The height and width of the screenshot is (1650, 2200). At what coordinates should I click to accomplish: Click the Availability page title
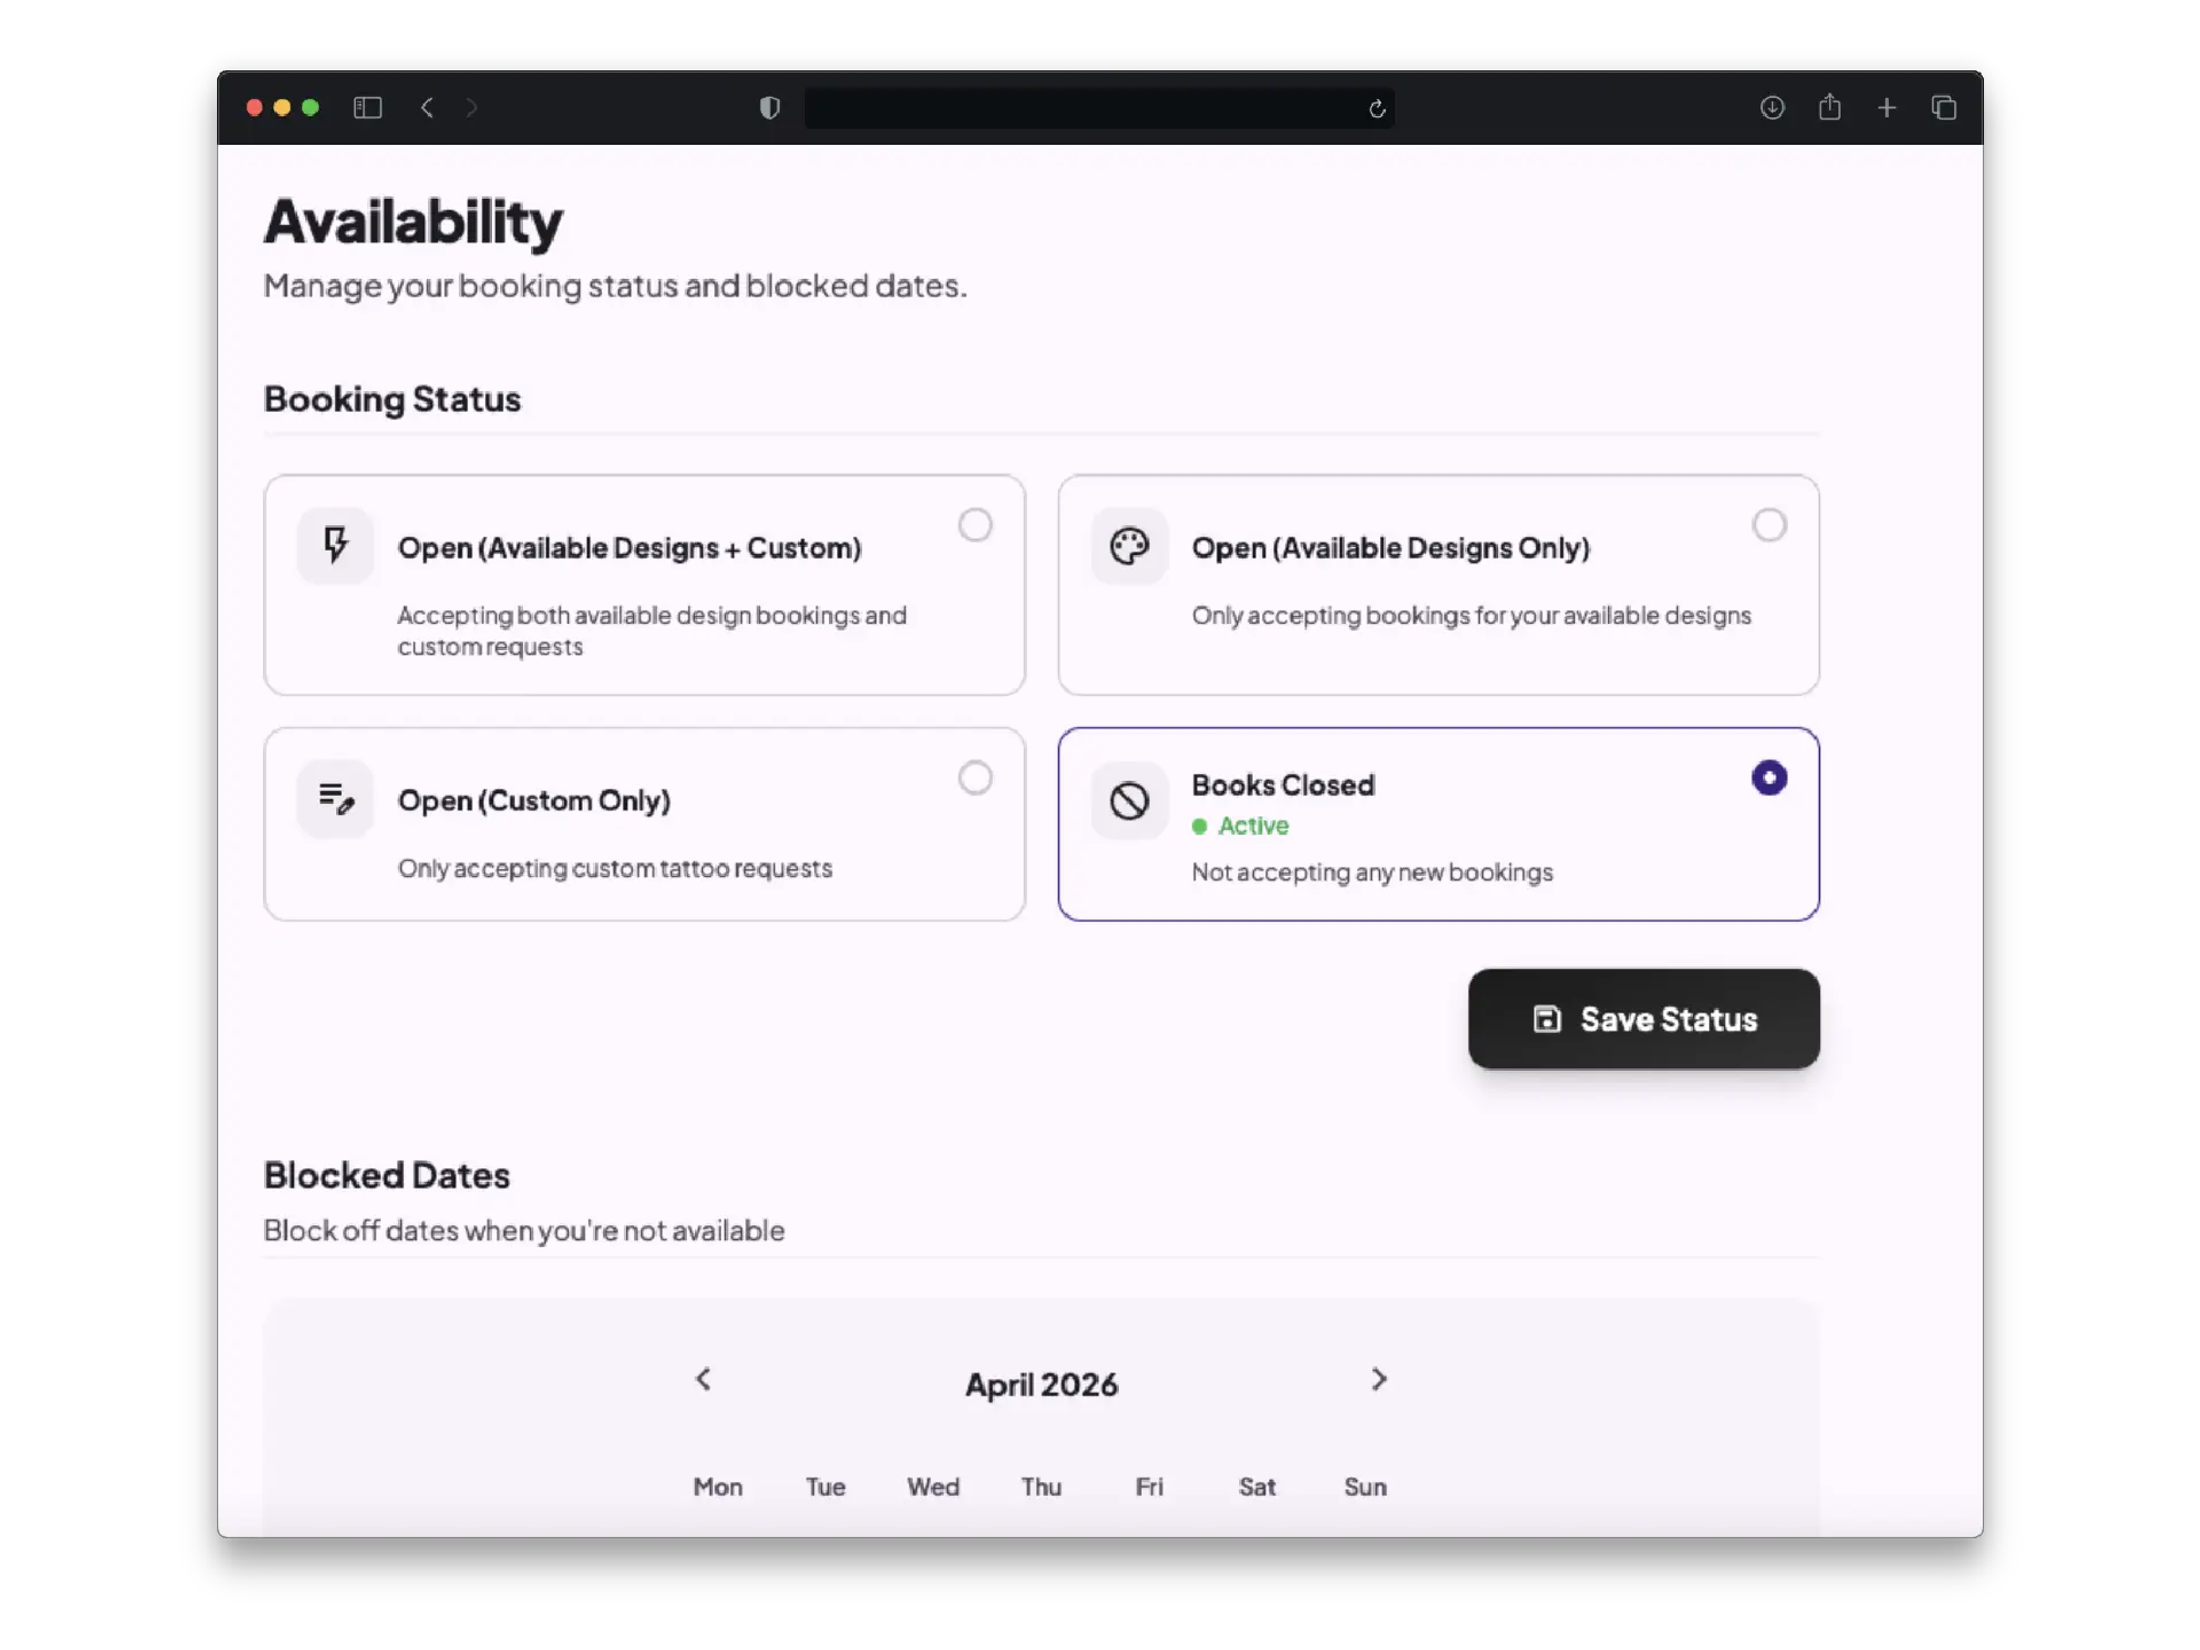point(413,221)
